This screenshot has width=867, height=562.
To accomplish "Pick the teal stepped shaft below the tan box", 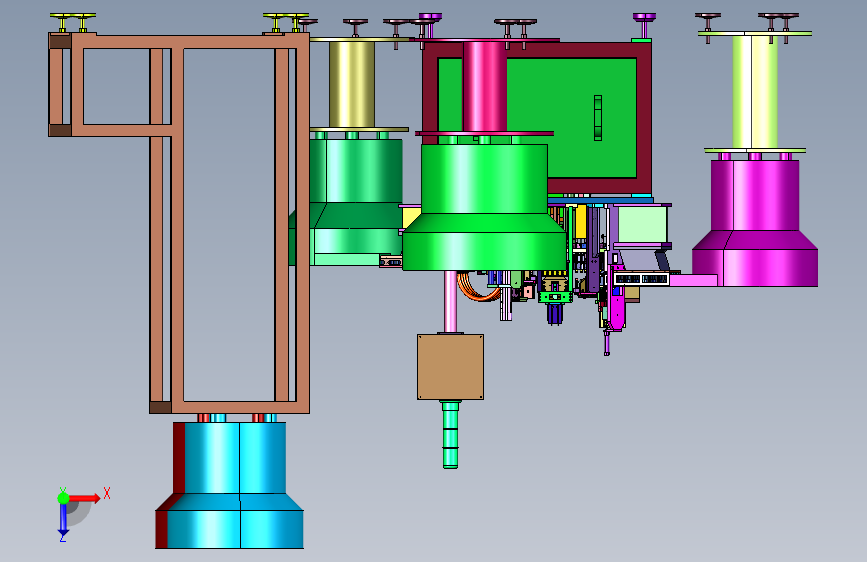I will point(450,435).
